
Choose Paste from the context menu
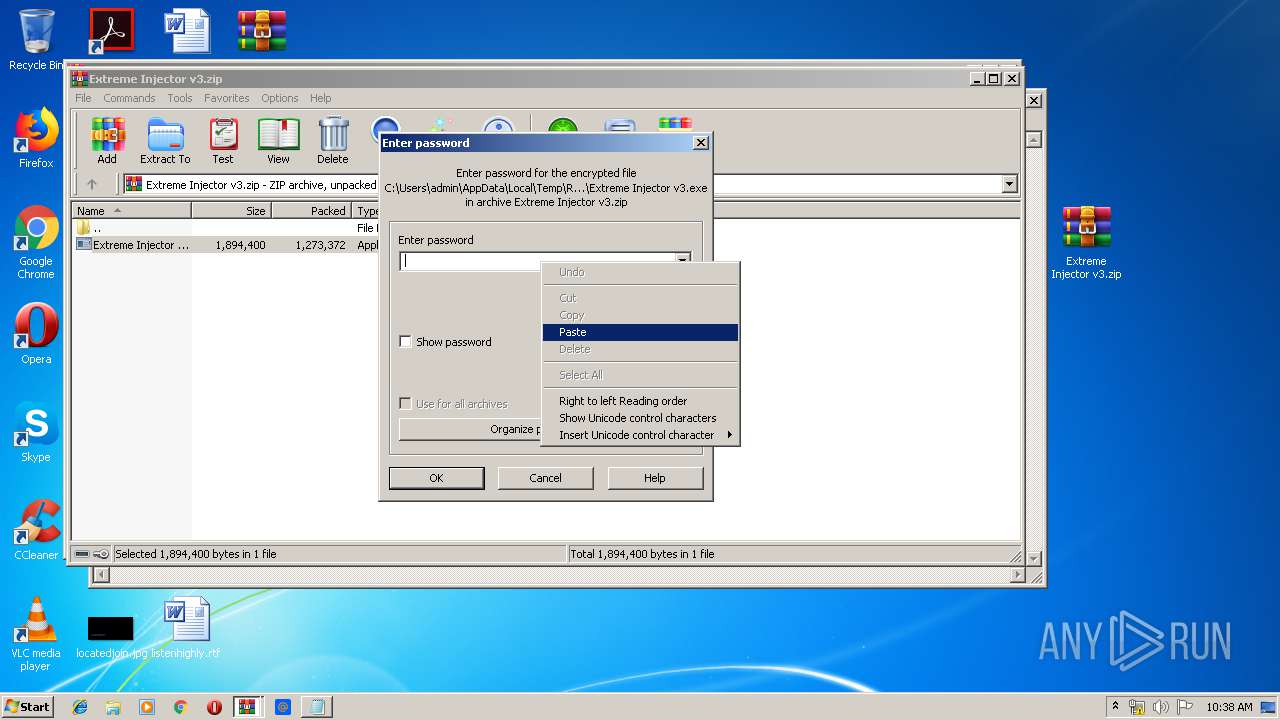pos(640,332)
